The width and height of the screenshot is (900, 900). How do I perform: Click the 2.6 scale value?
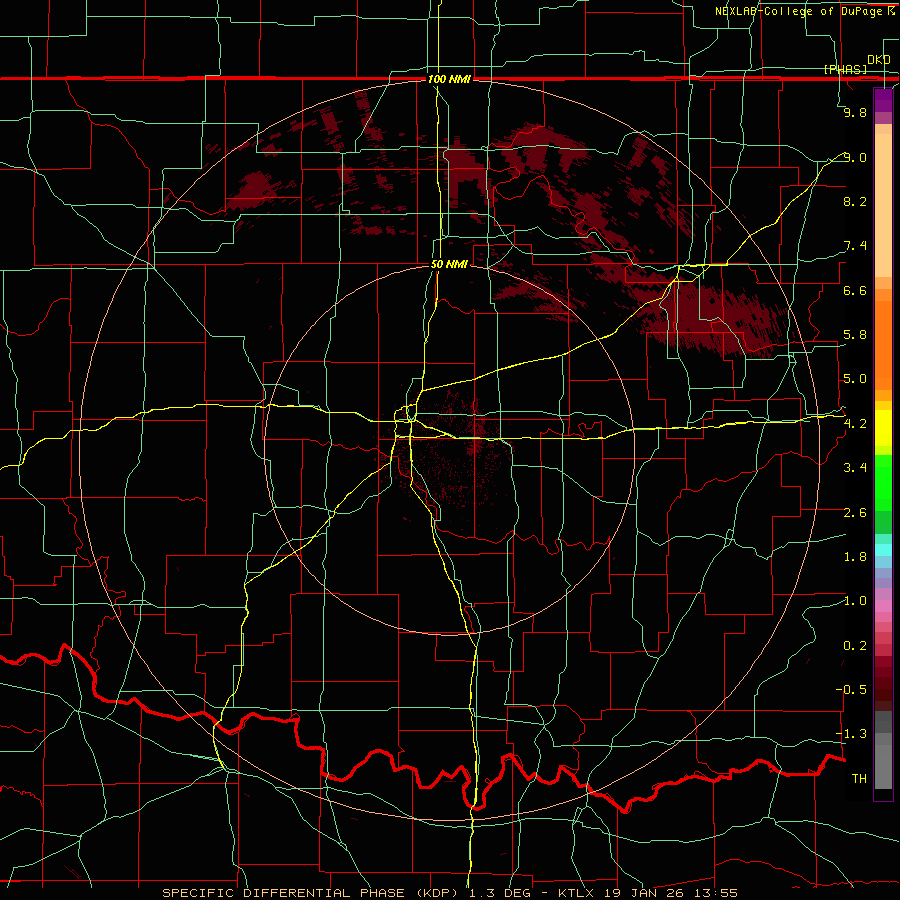[855, 513]
